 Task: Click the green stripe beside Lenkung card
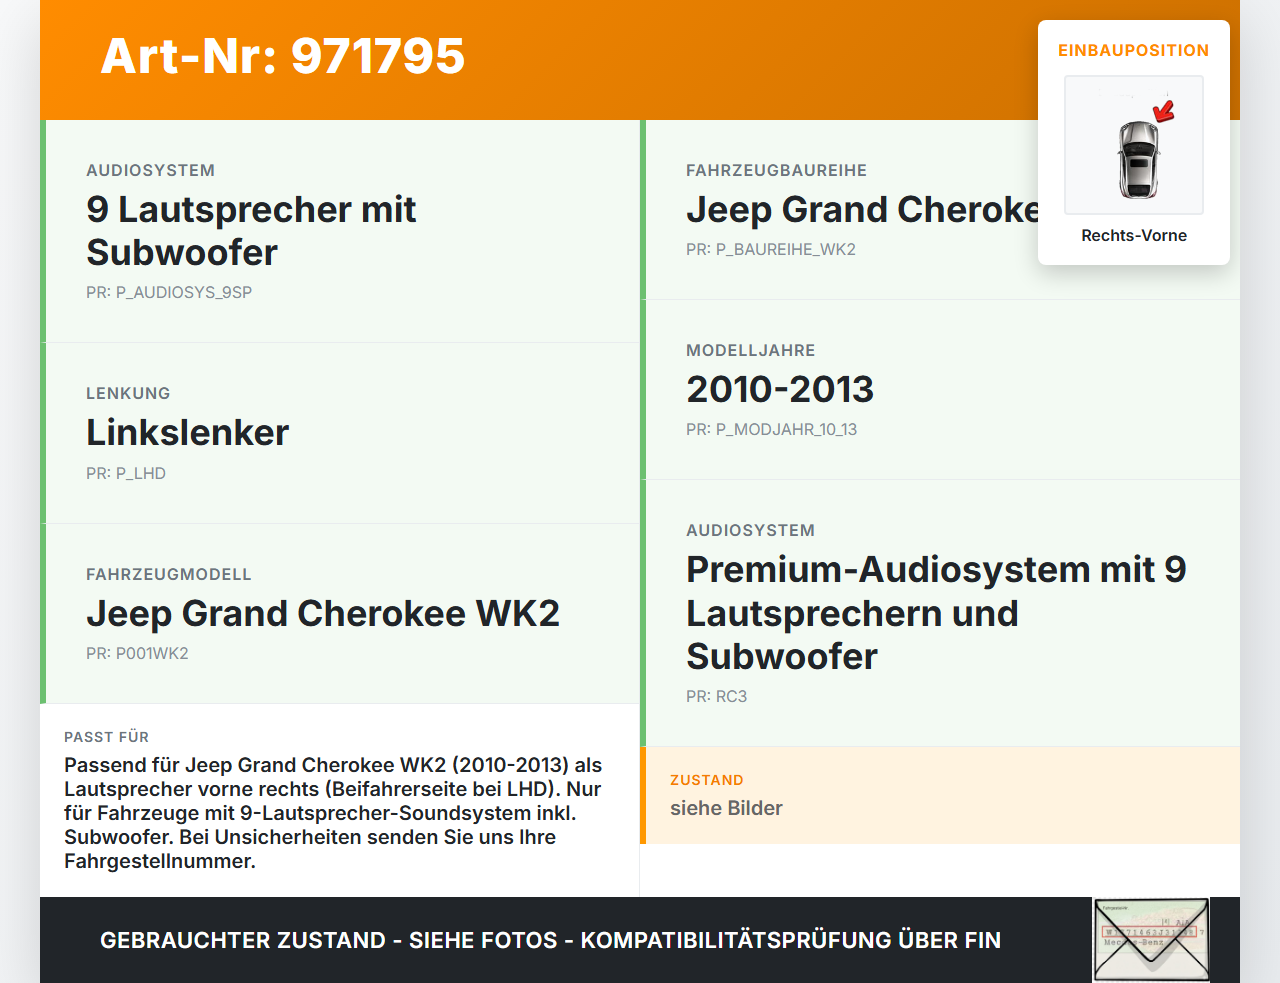[41, 432]
